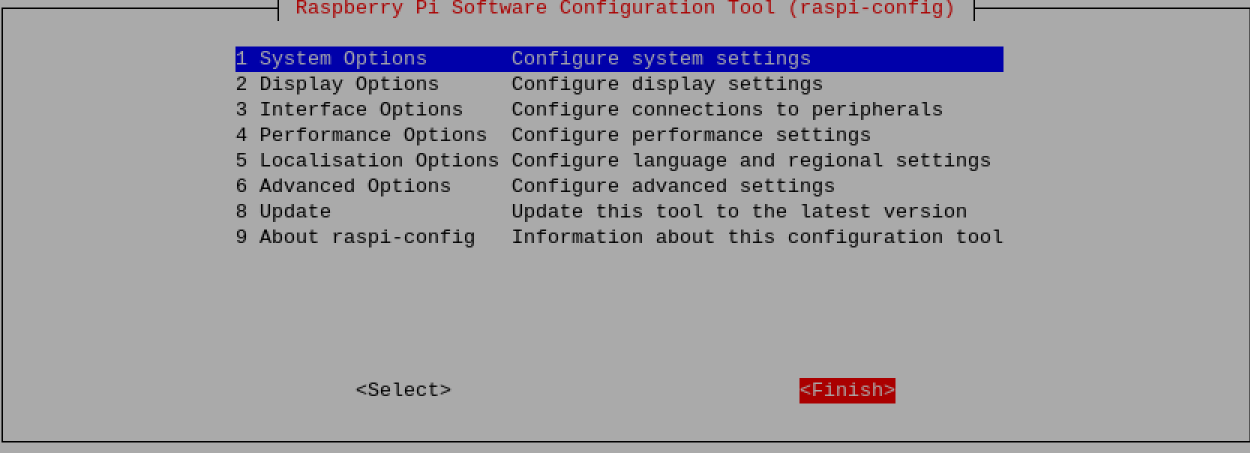The image size is (1250, 453).
Task: Click 'Configure connections to peripherals' description
Action: tap(727, 110)
